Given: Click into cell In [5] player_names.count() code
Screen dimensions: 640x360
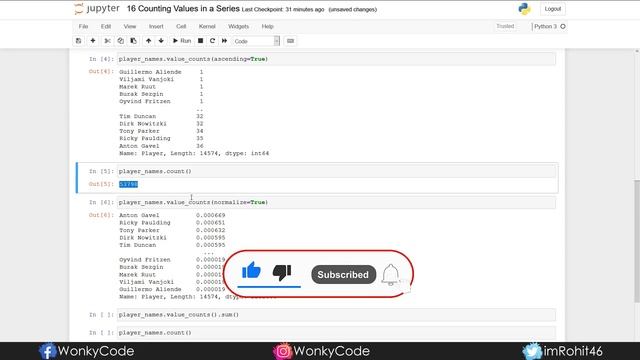Looking at the screenshot, I should [336, 171].
